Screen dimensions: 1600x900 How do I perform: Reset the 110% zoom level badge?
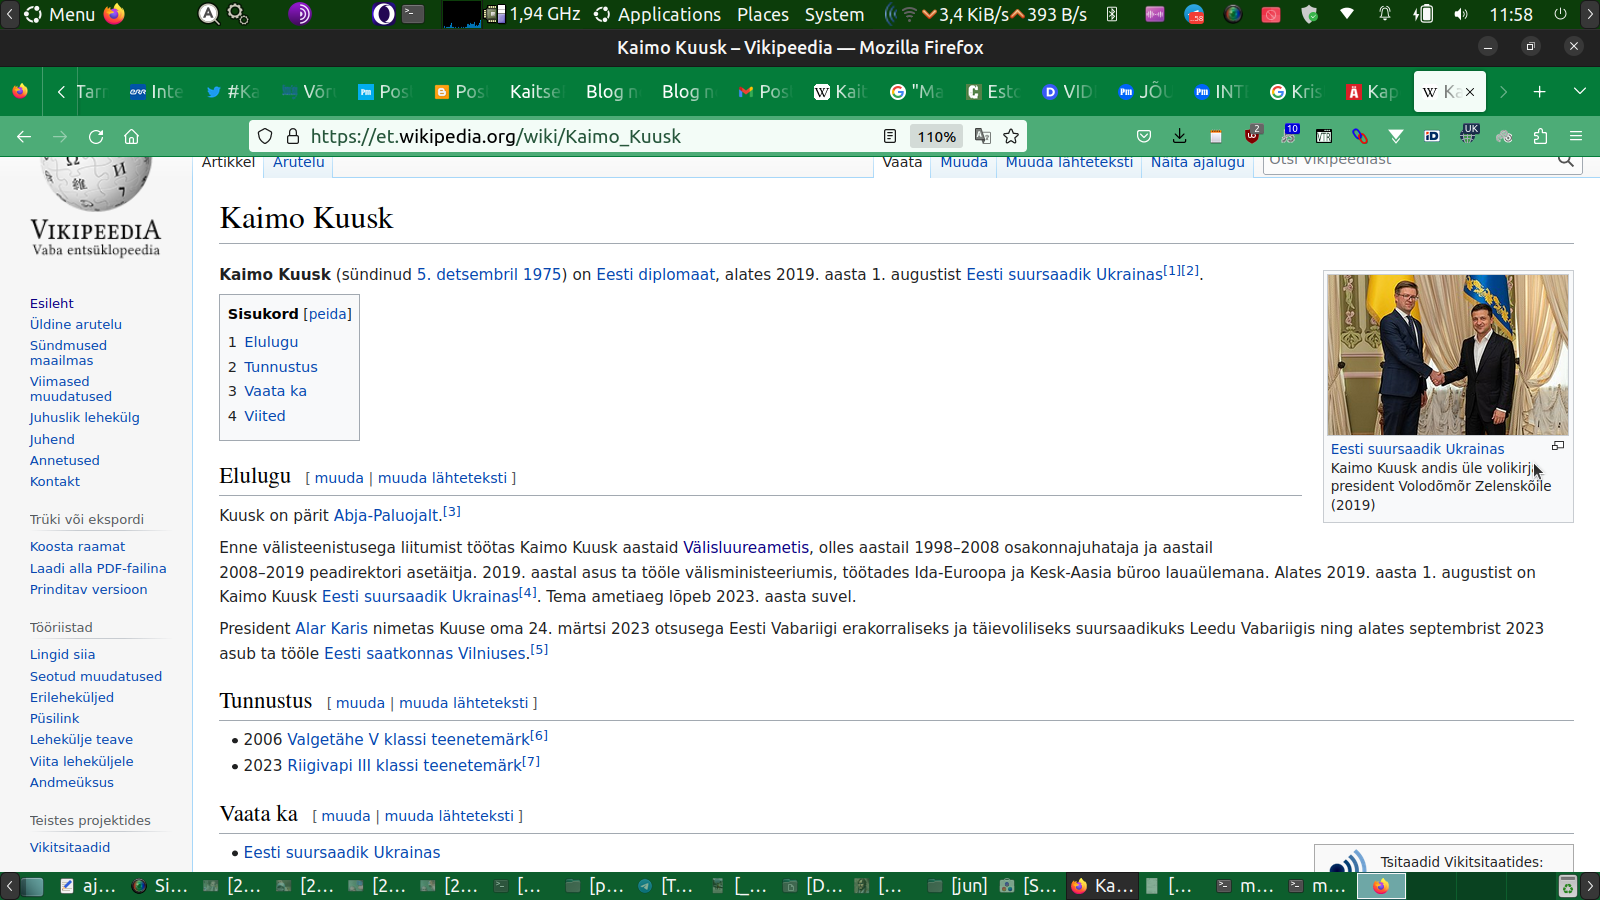936,136
